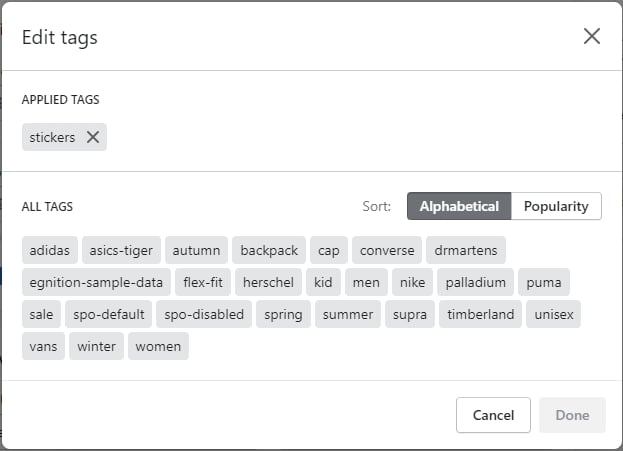Sort tags by Alphabetical order

[459, 206]
